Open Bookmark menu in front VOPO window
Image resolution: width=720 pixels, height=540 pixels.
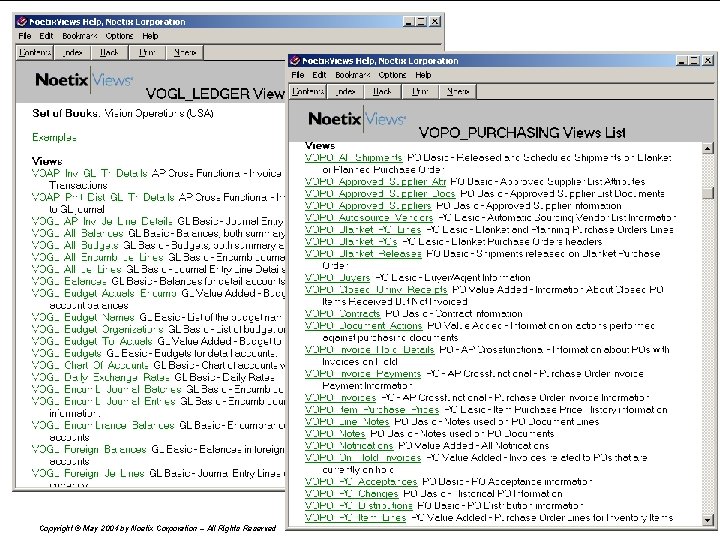click(352, 75)
